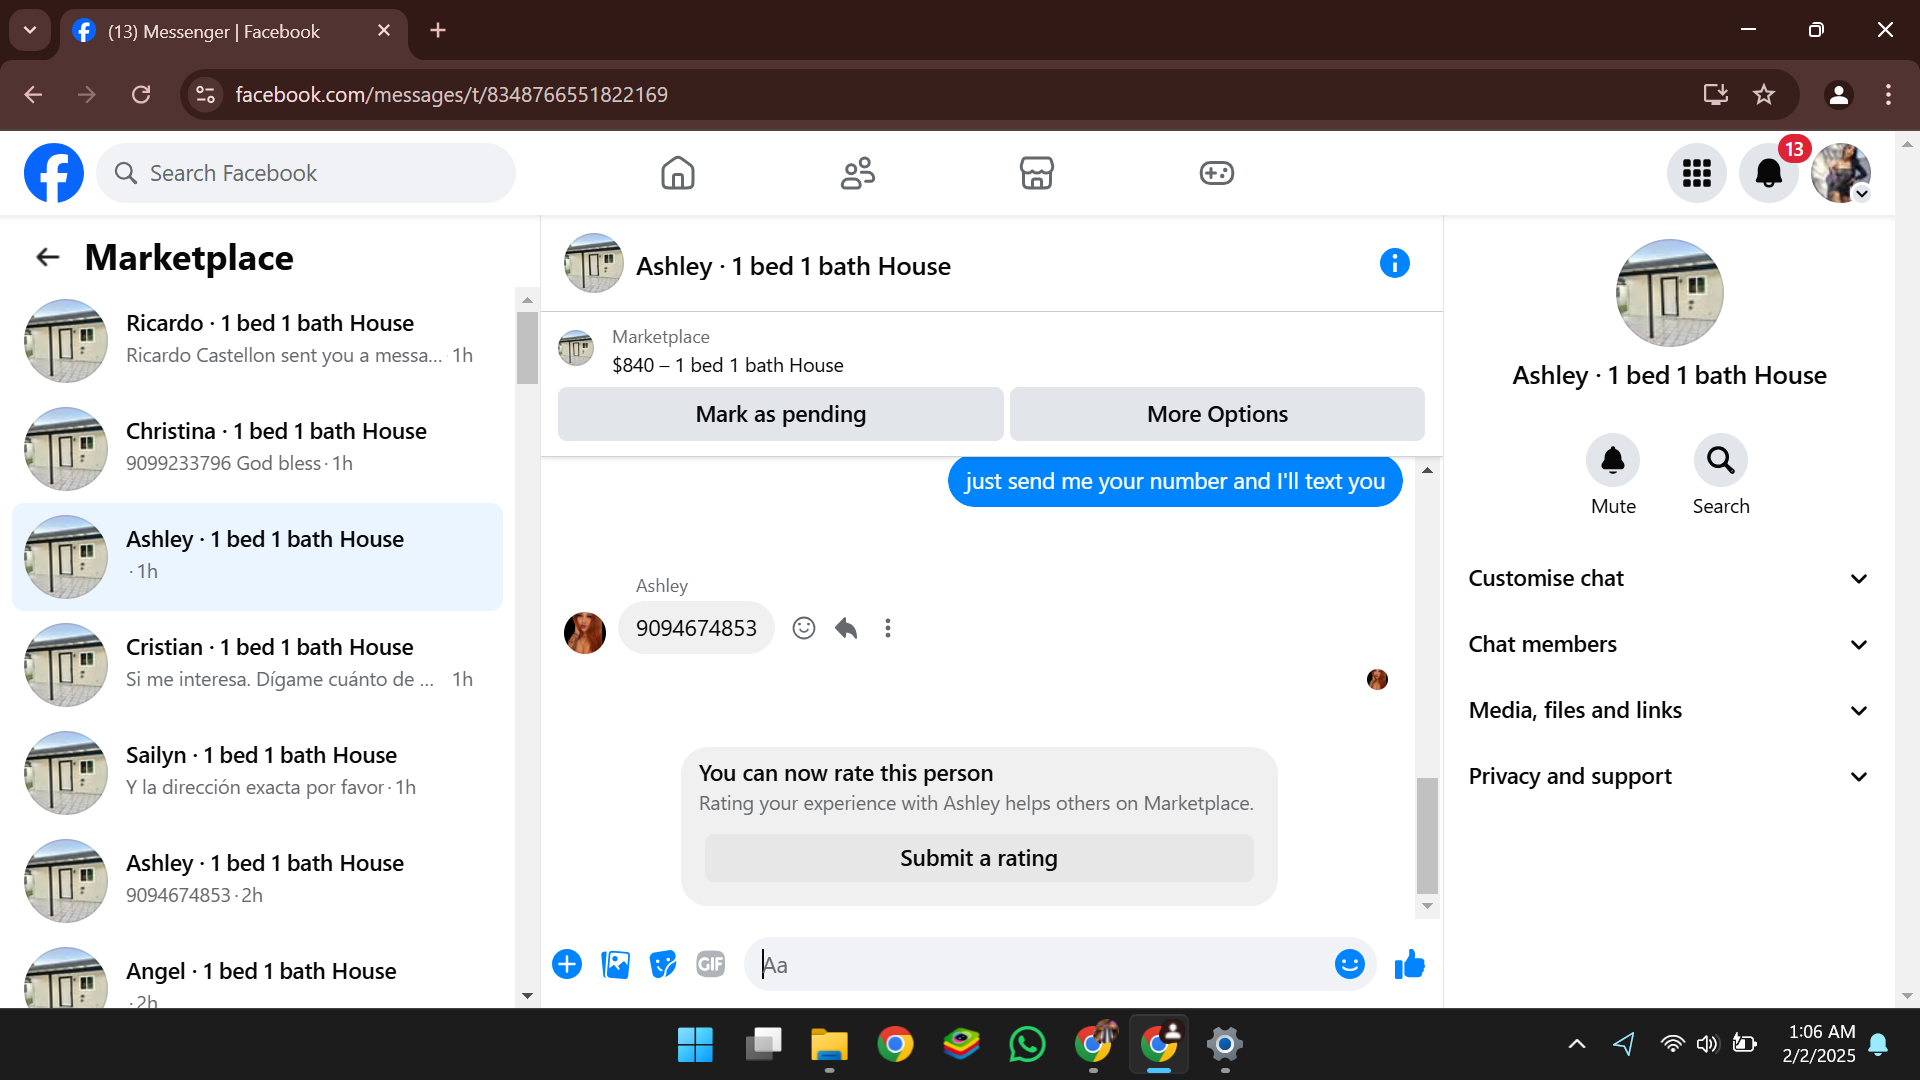The height and width of the screenshot is (1080, 1920).
Task: Expand Privacy and support section
Action: (x=1667, y=777)
